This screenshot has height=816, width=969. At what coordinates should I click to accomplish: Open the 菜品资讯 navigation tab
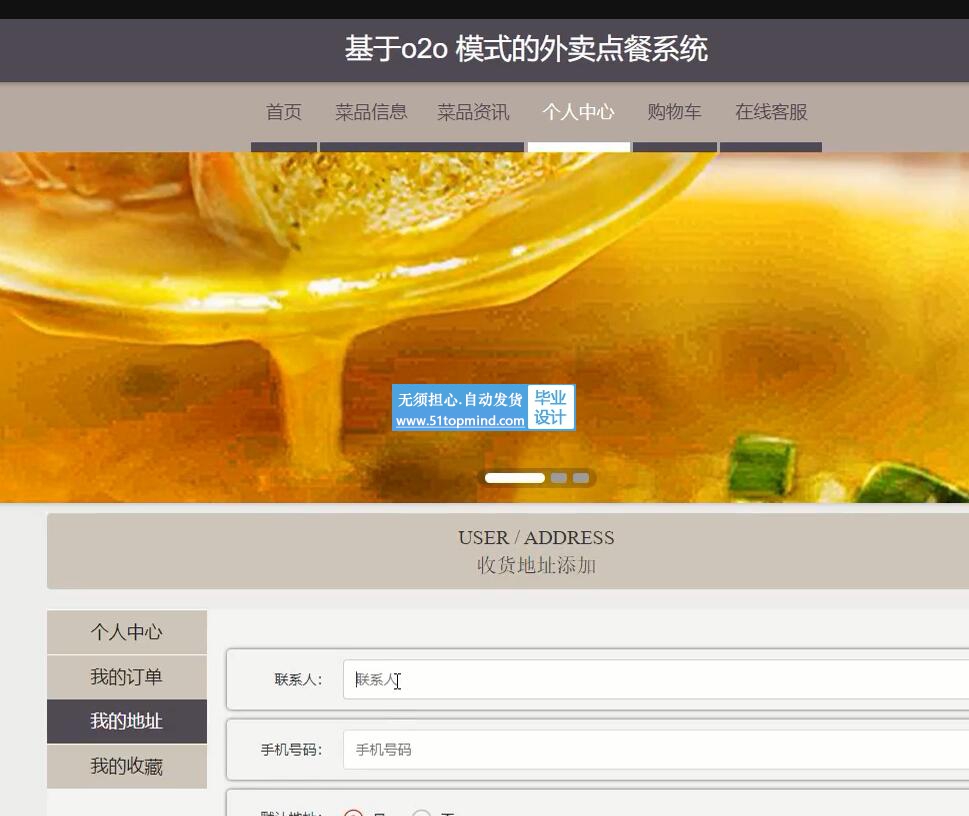(473, 113)
